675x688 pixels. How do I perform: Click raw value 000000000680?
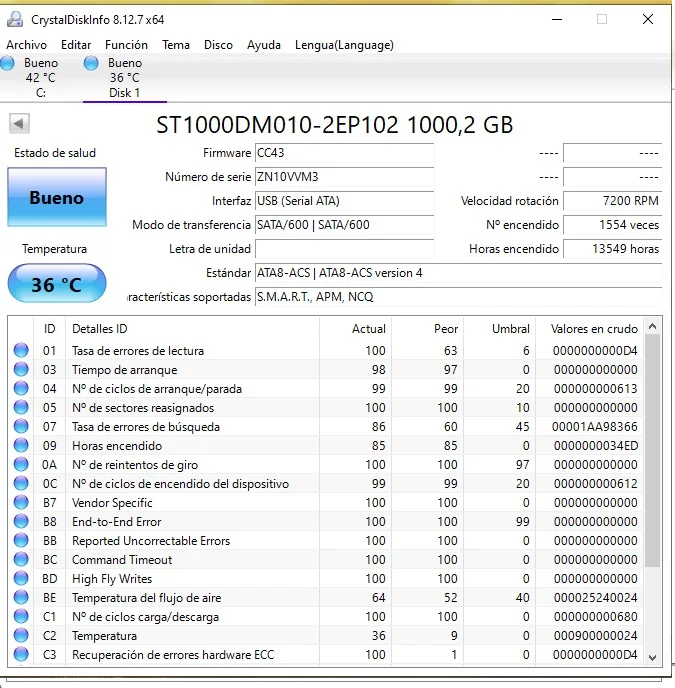[x=595, y=616]
